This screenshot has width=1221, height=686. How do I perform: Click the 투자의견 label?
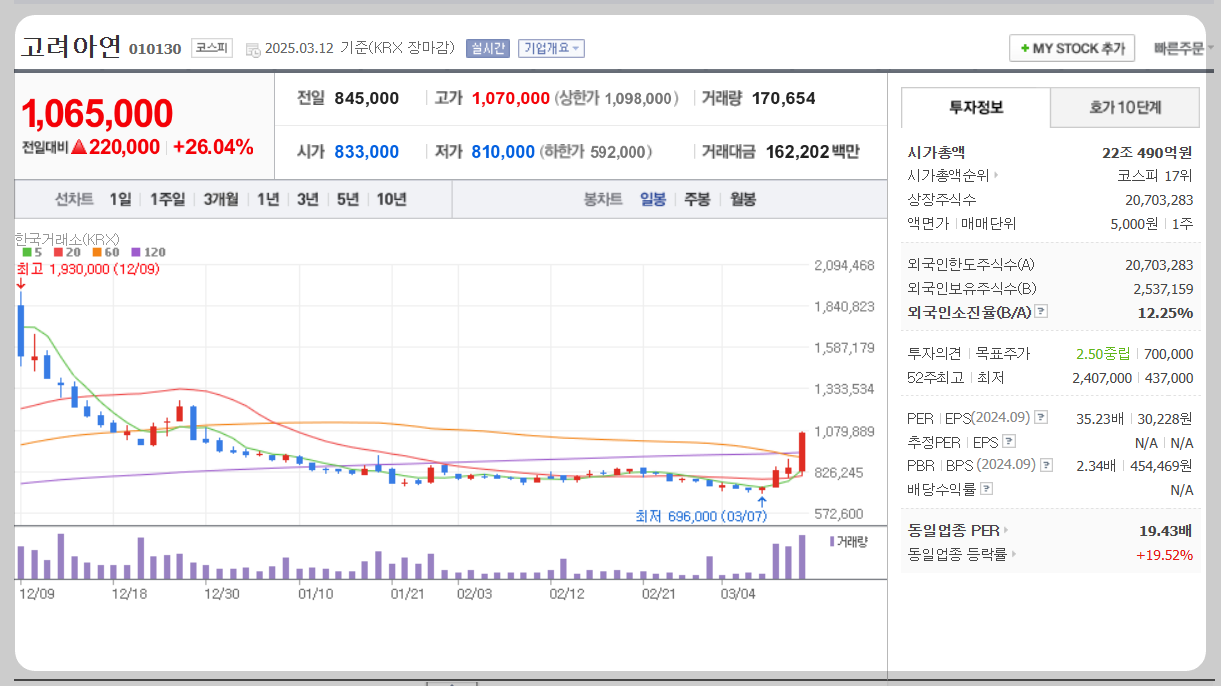(x=934, y=353)
